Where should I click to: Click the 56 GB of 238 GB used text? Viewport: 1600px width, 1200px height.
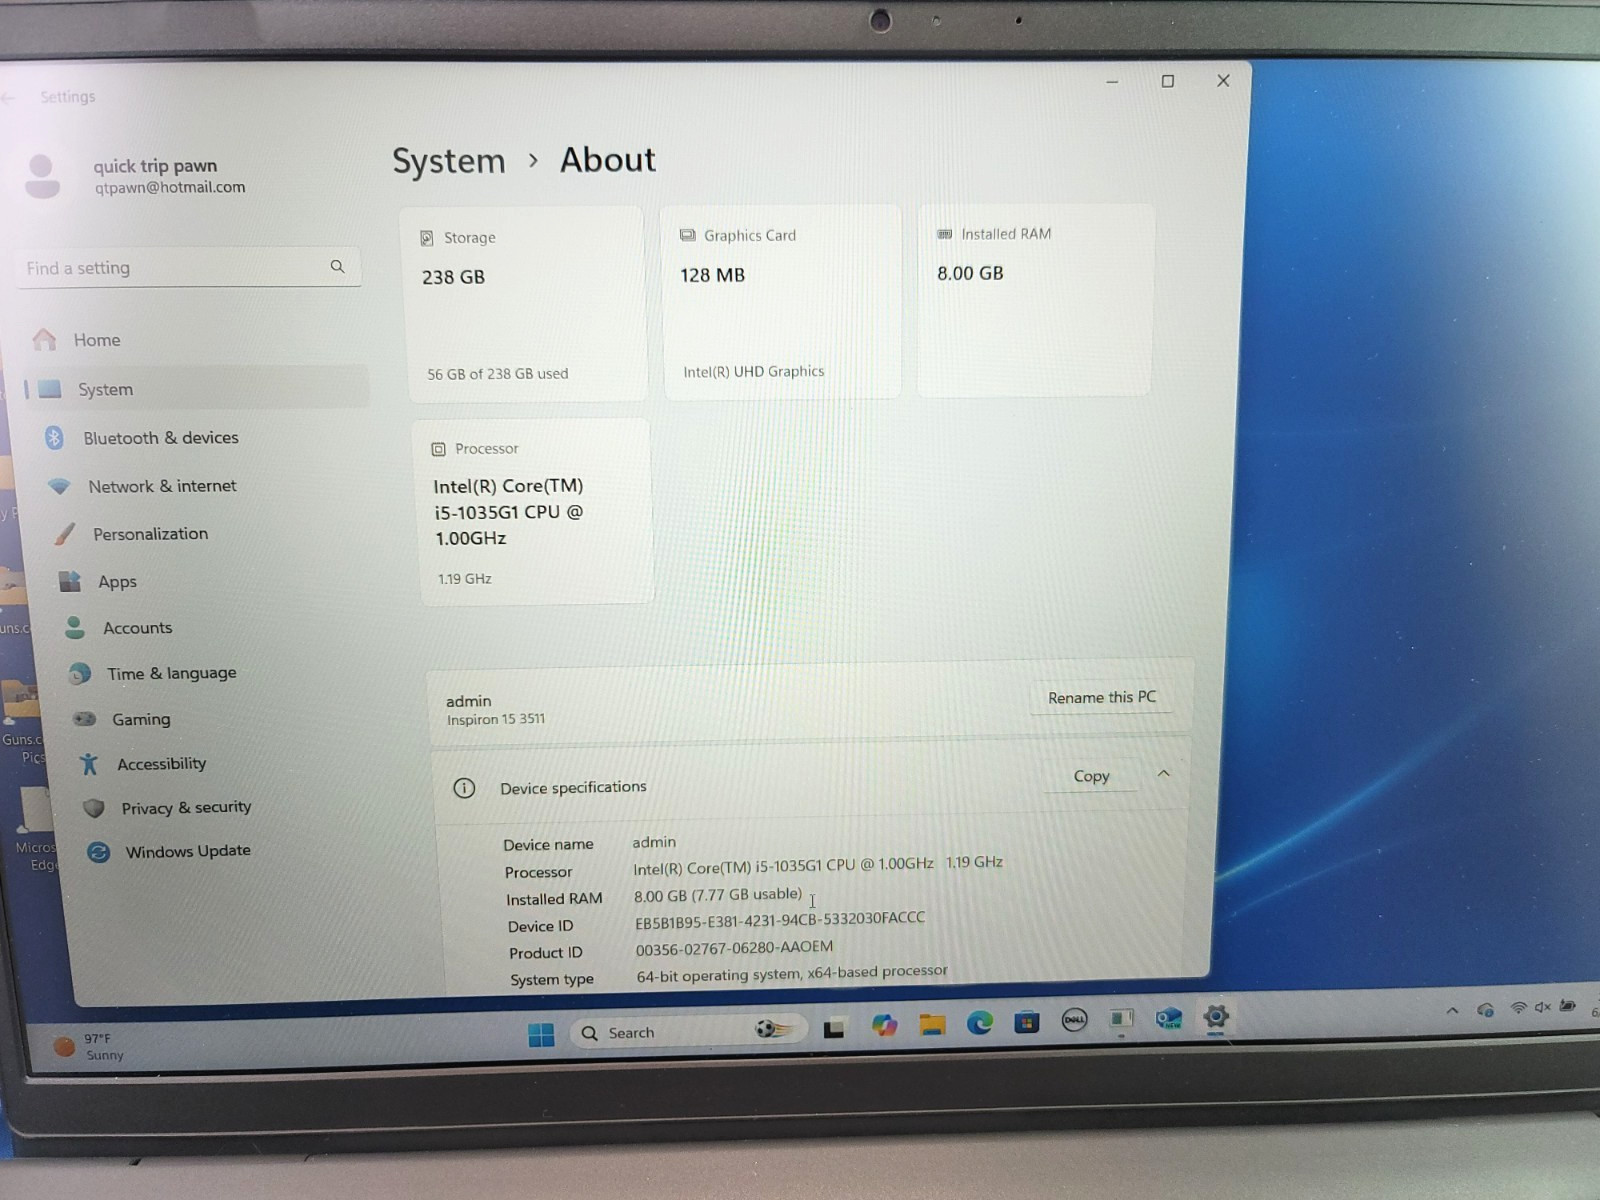497,374
